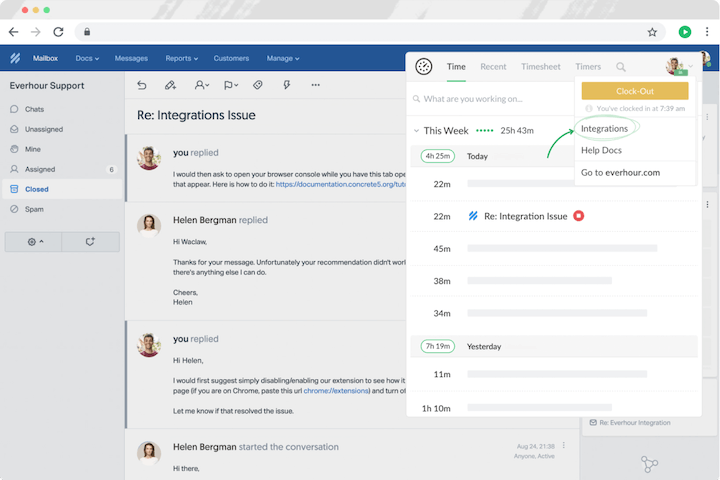Click the Re: Integrations Issue conversation title

196,115
